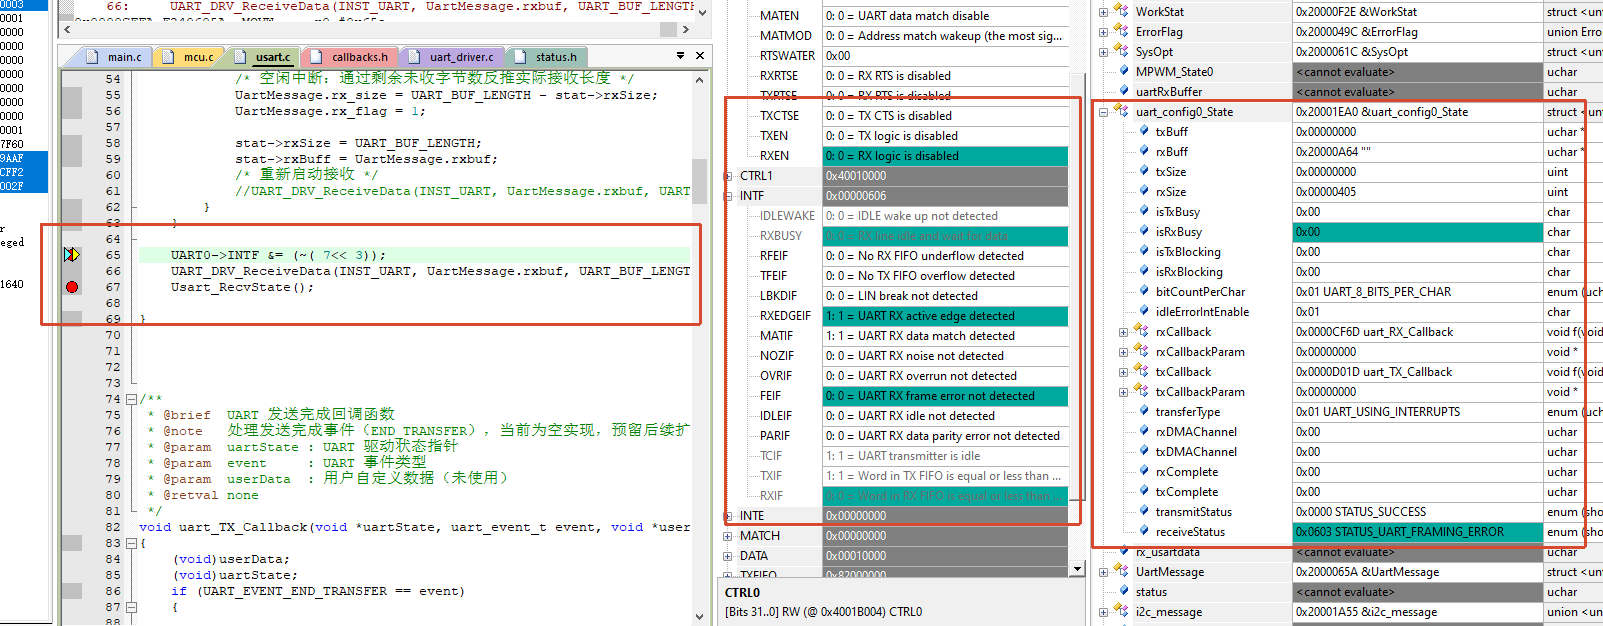
Task: Remove the red breakpoint on line 67
Action: (x=72, y=287)
